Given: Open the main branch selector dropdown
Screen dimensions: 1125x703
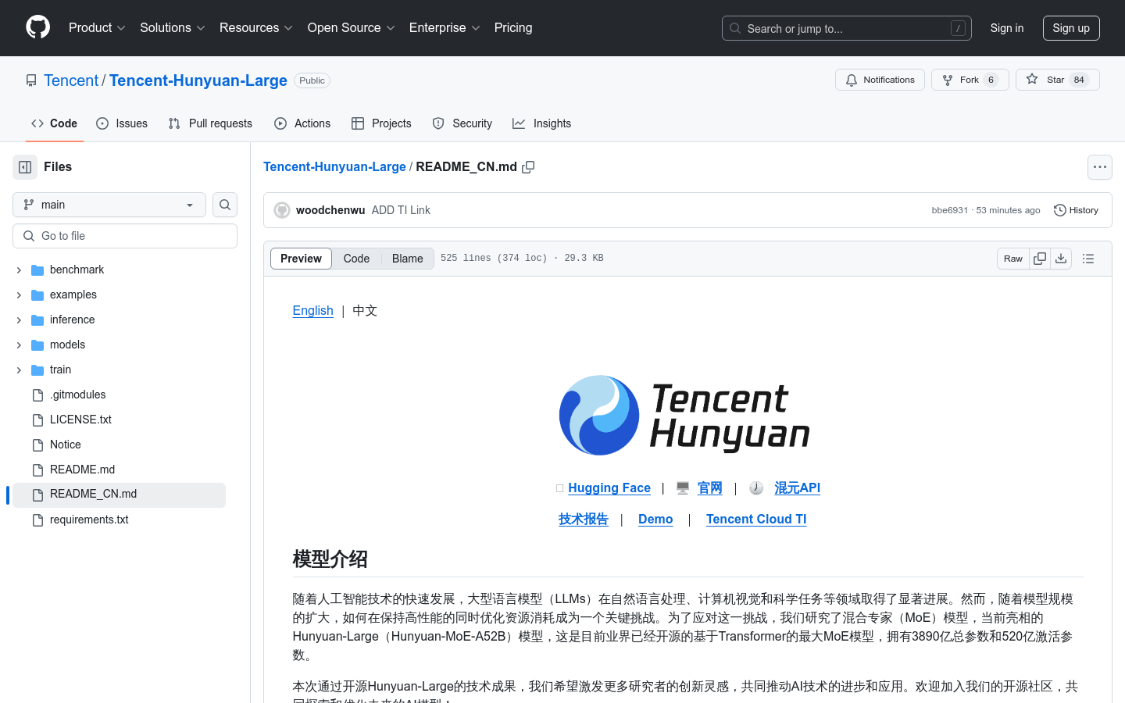Looking at the screenshot, I should click(108, 204).
